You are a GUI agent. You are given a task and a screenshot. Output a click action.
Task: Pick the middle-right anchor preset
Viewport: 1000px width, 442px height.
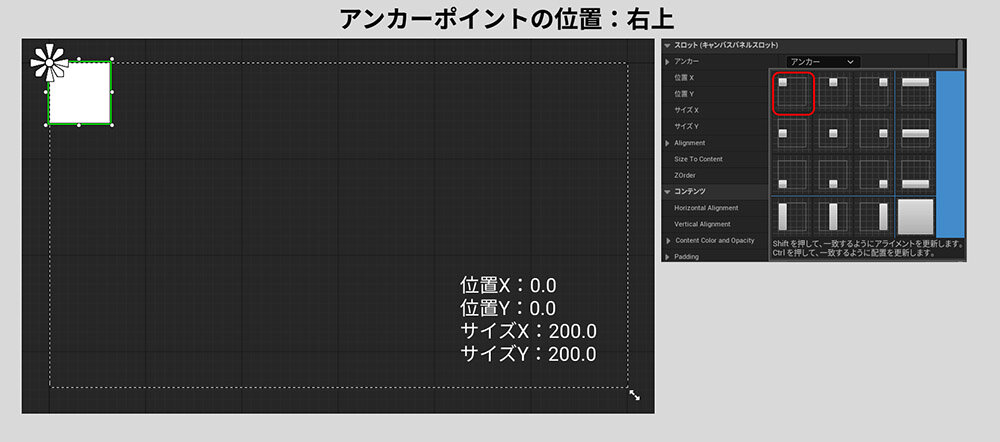875,134
